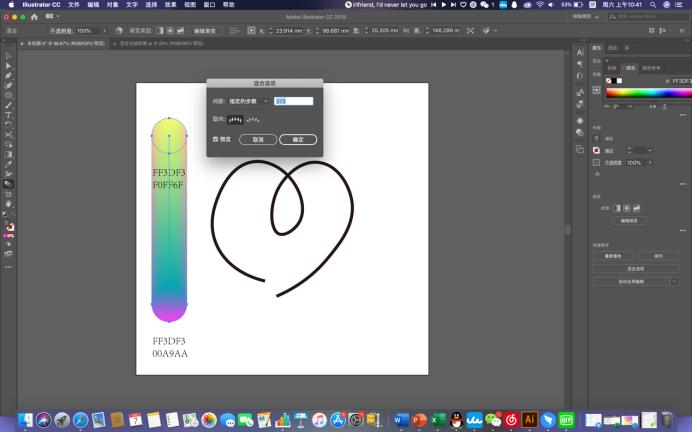Pick a hue on color spectrum bar

(649, 93)
